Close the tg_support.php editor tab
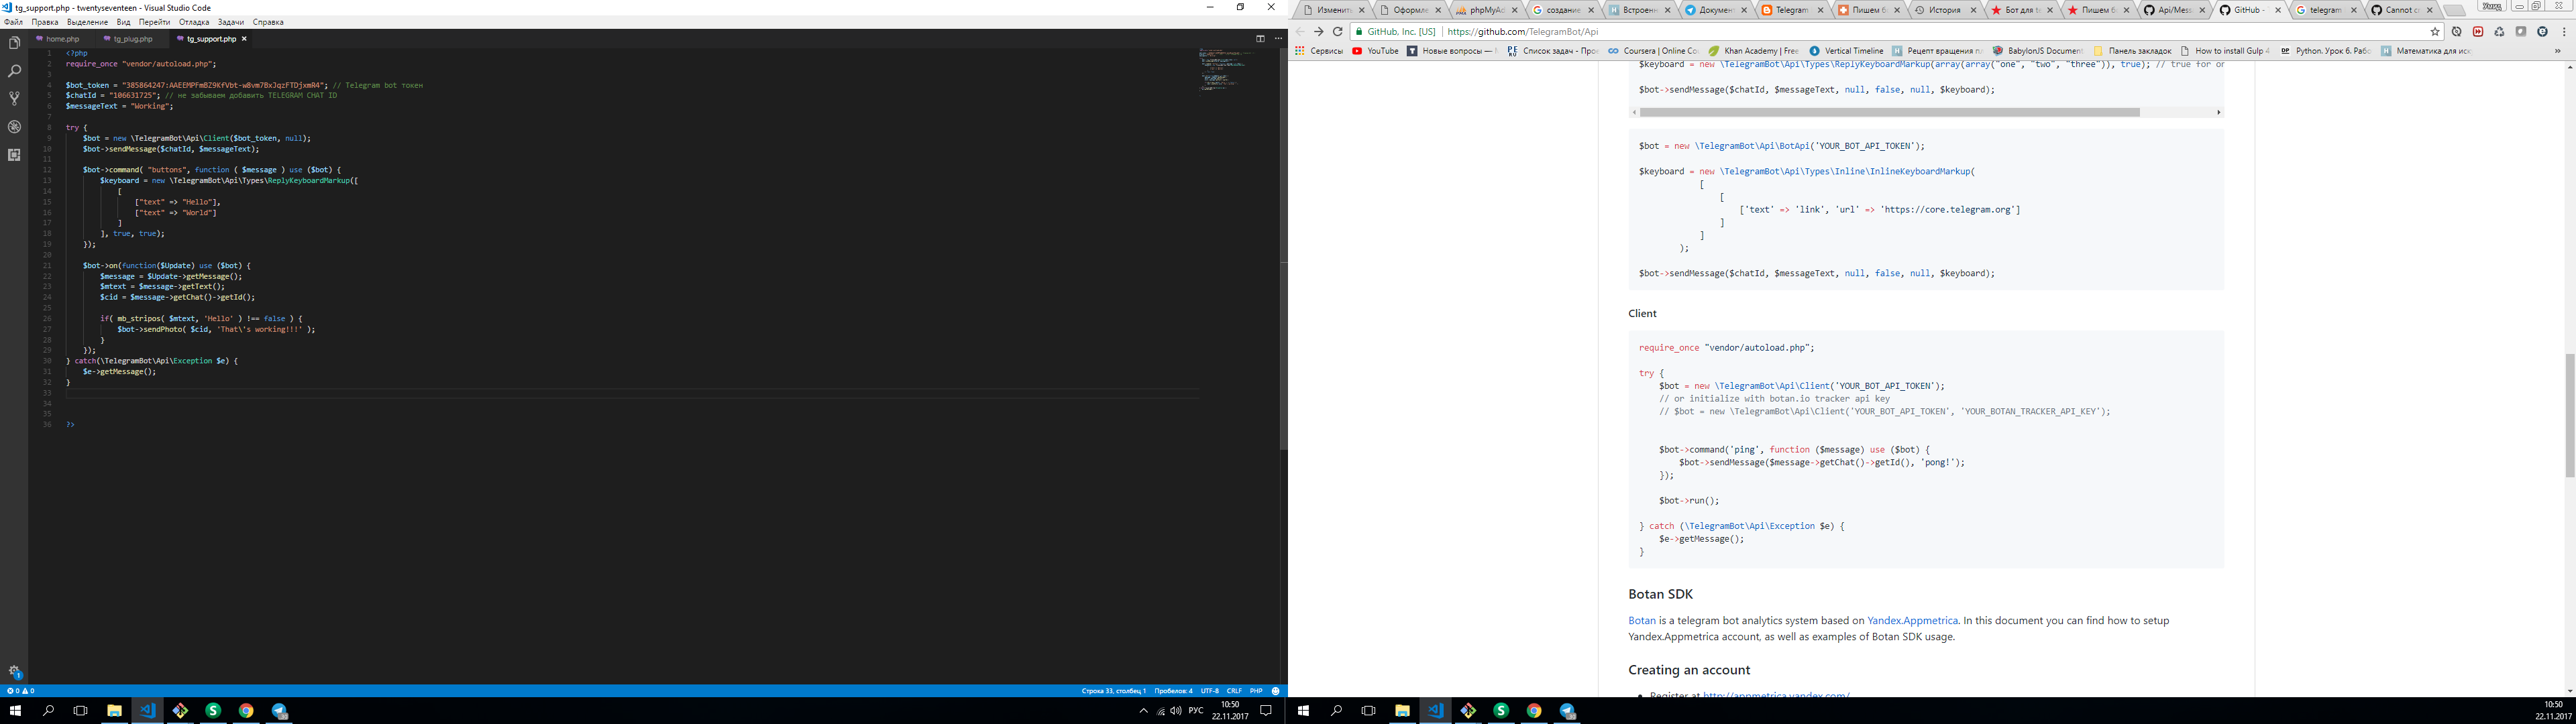2576x724 pixels. 244,39
